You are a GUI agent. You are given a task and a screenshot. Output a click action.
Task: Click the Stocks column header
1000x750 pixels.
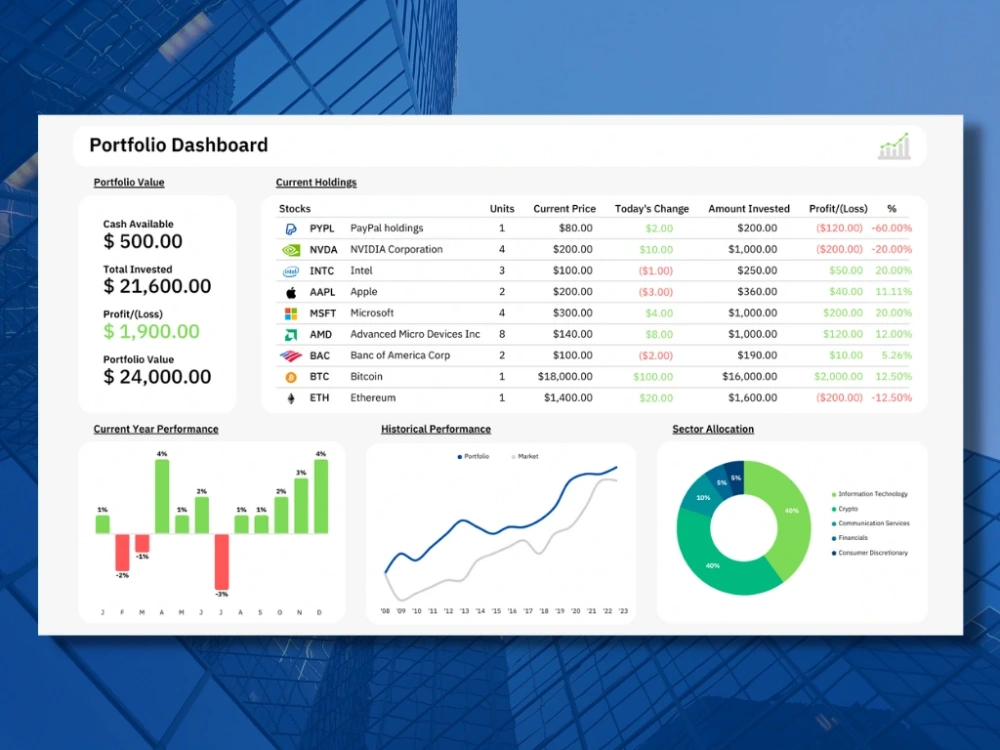pos(294,208)
